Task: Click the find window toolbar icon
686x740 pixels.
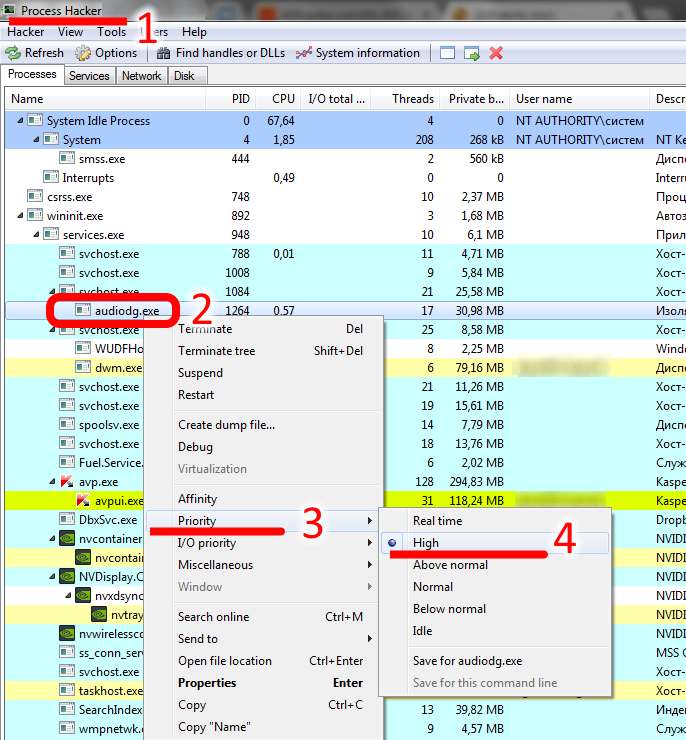Action: tap(447, 53)
